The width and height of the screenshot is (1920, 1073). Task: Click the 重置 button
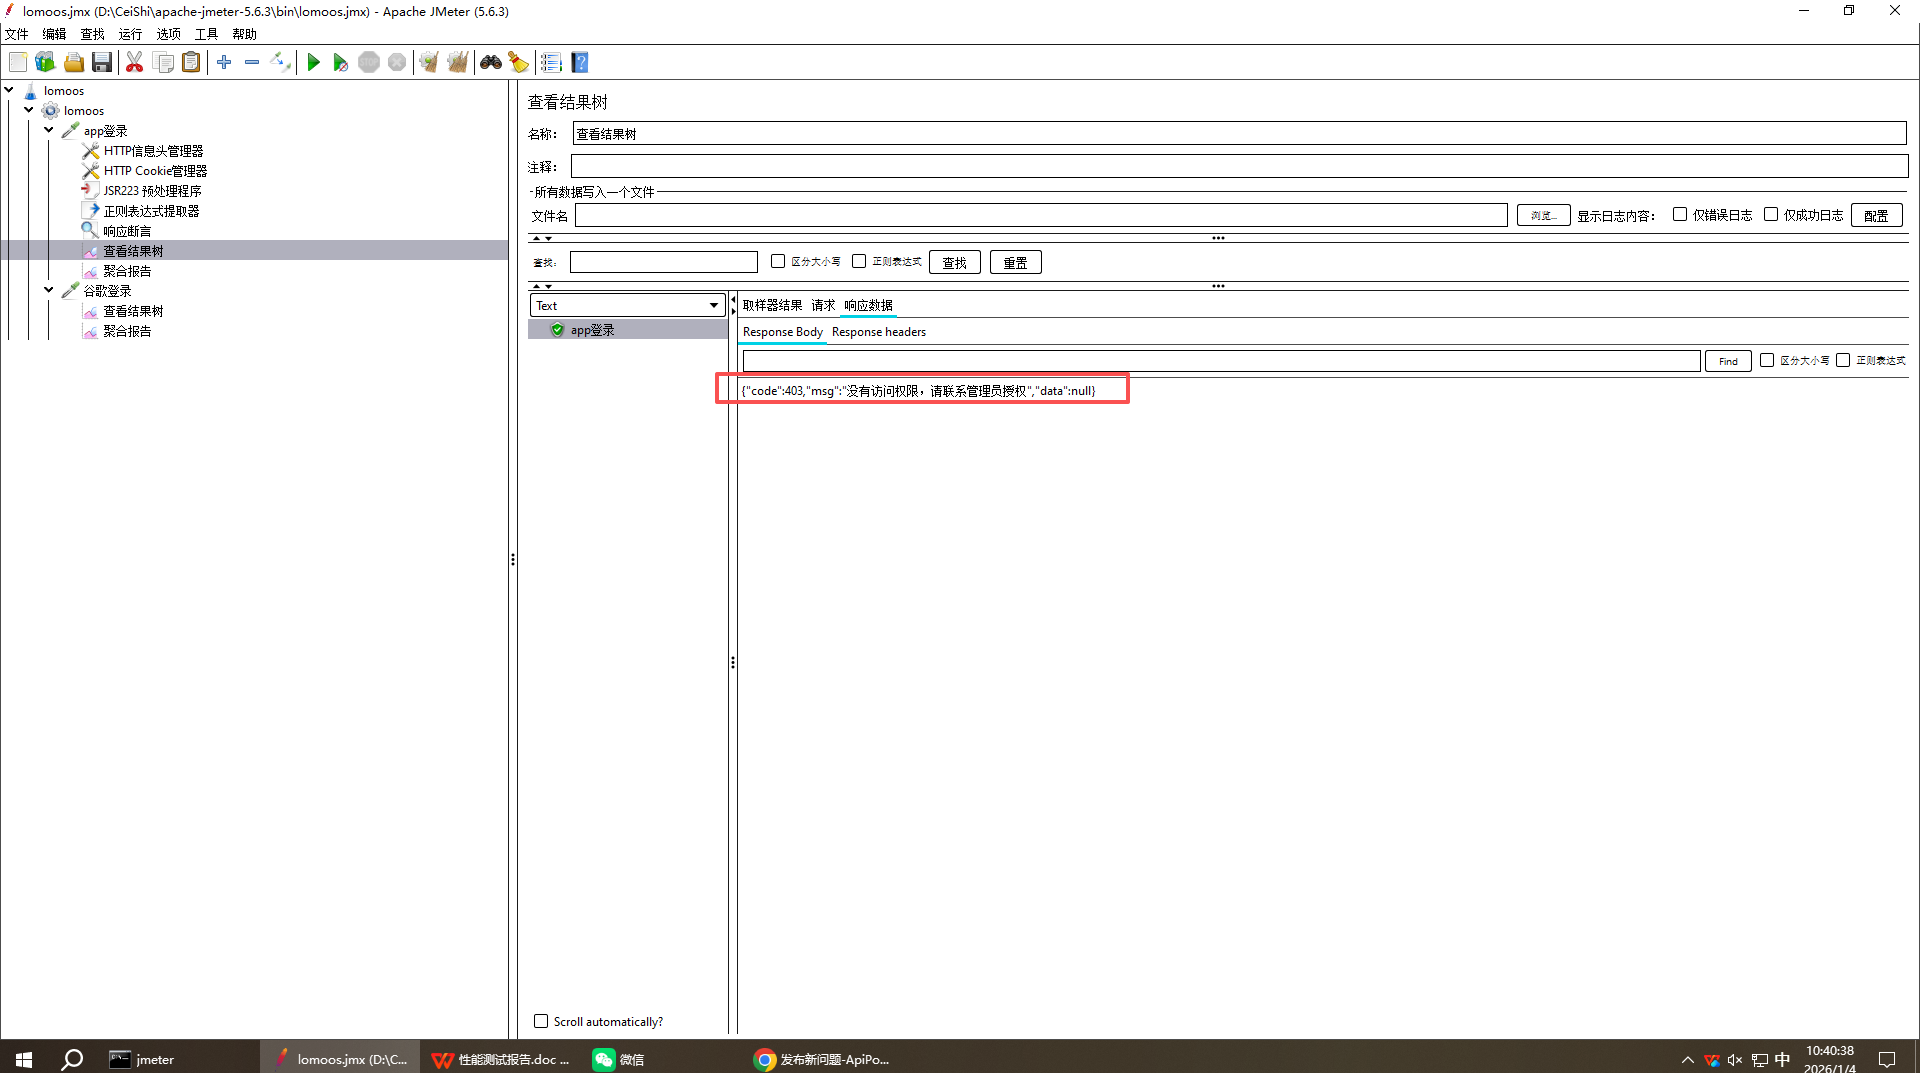coord(1015,262)
